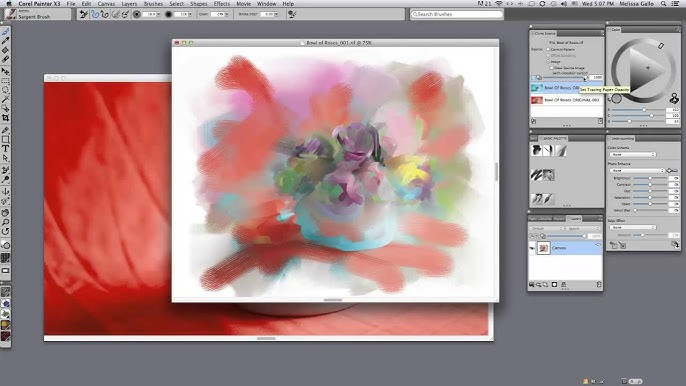Select the Magic Wand tool
The width and height of the screenshot is (686, 386).
click(5, 99)
